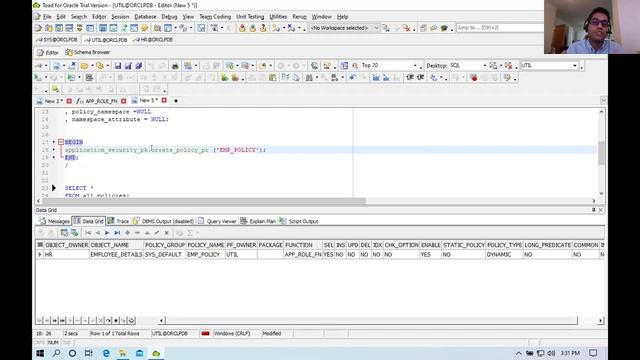Switch to HR@ORCLPDB connection tab

click(x=153, y=40)
